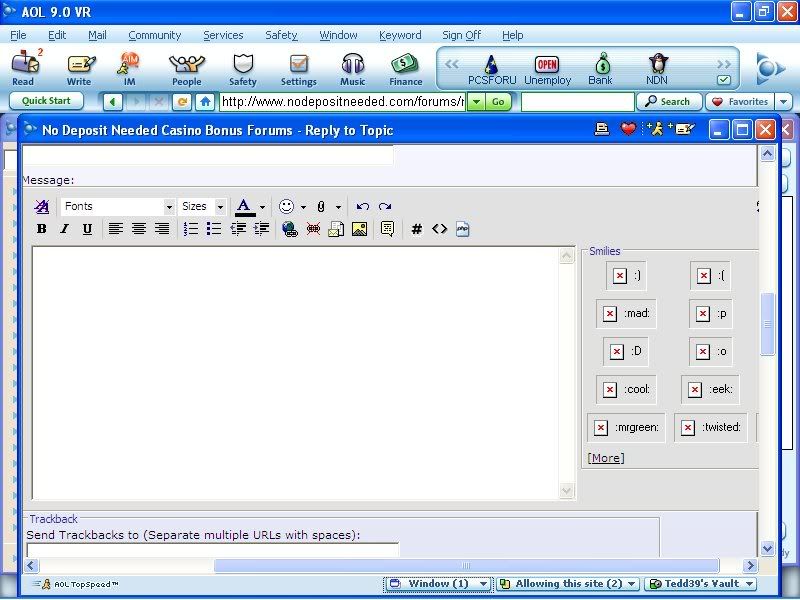
Task: Expand the Favorites dropdown arrow
Action: tap(784, 102)
